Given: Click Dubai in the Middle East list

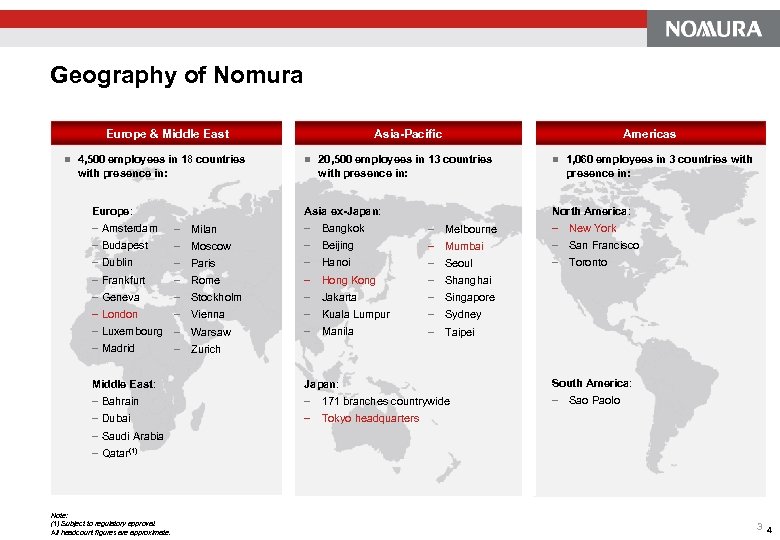Looking at the screenshot, I should [116, 418].
